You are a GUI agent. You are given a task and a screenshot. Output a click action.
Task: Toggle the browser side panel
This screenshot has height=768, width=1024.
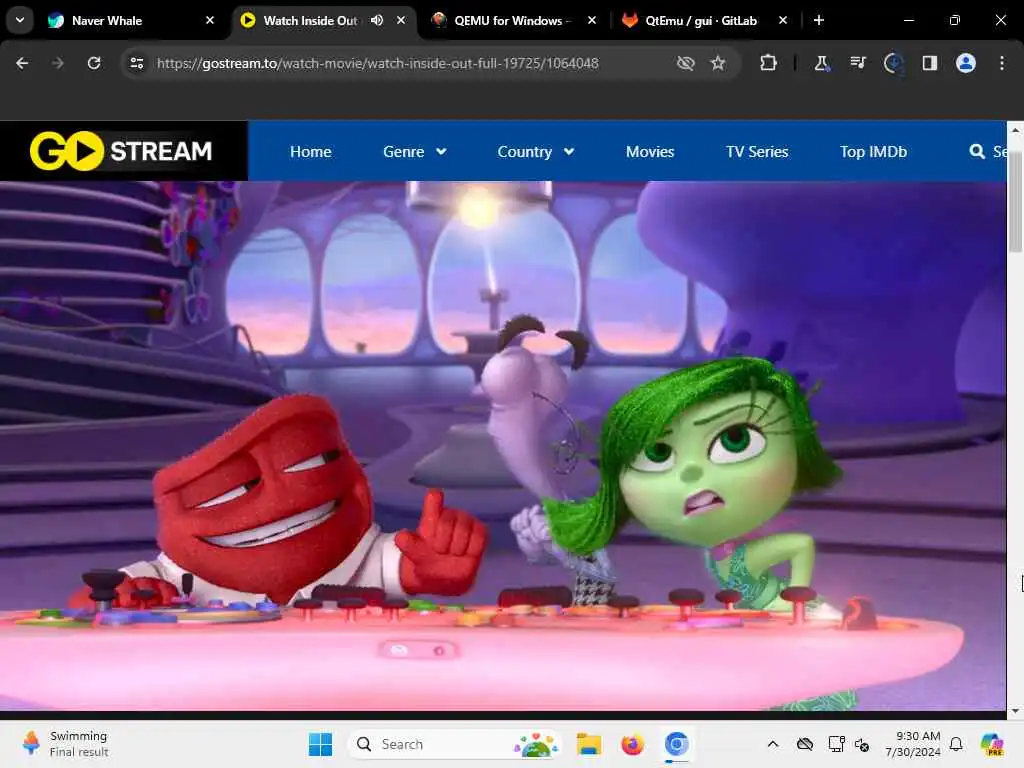tap(929, 63)
